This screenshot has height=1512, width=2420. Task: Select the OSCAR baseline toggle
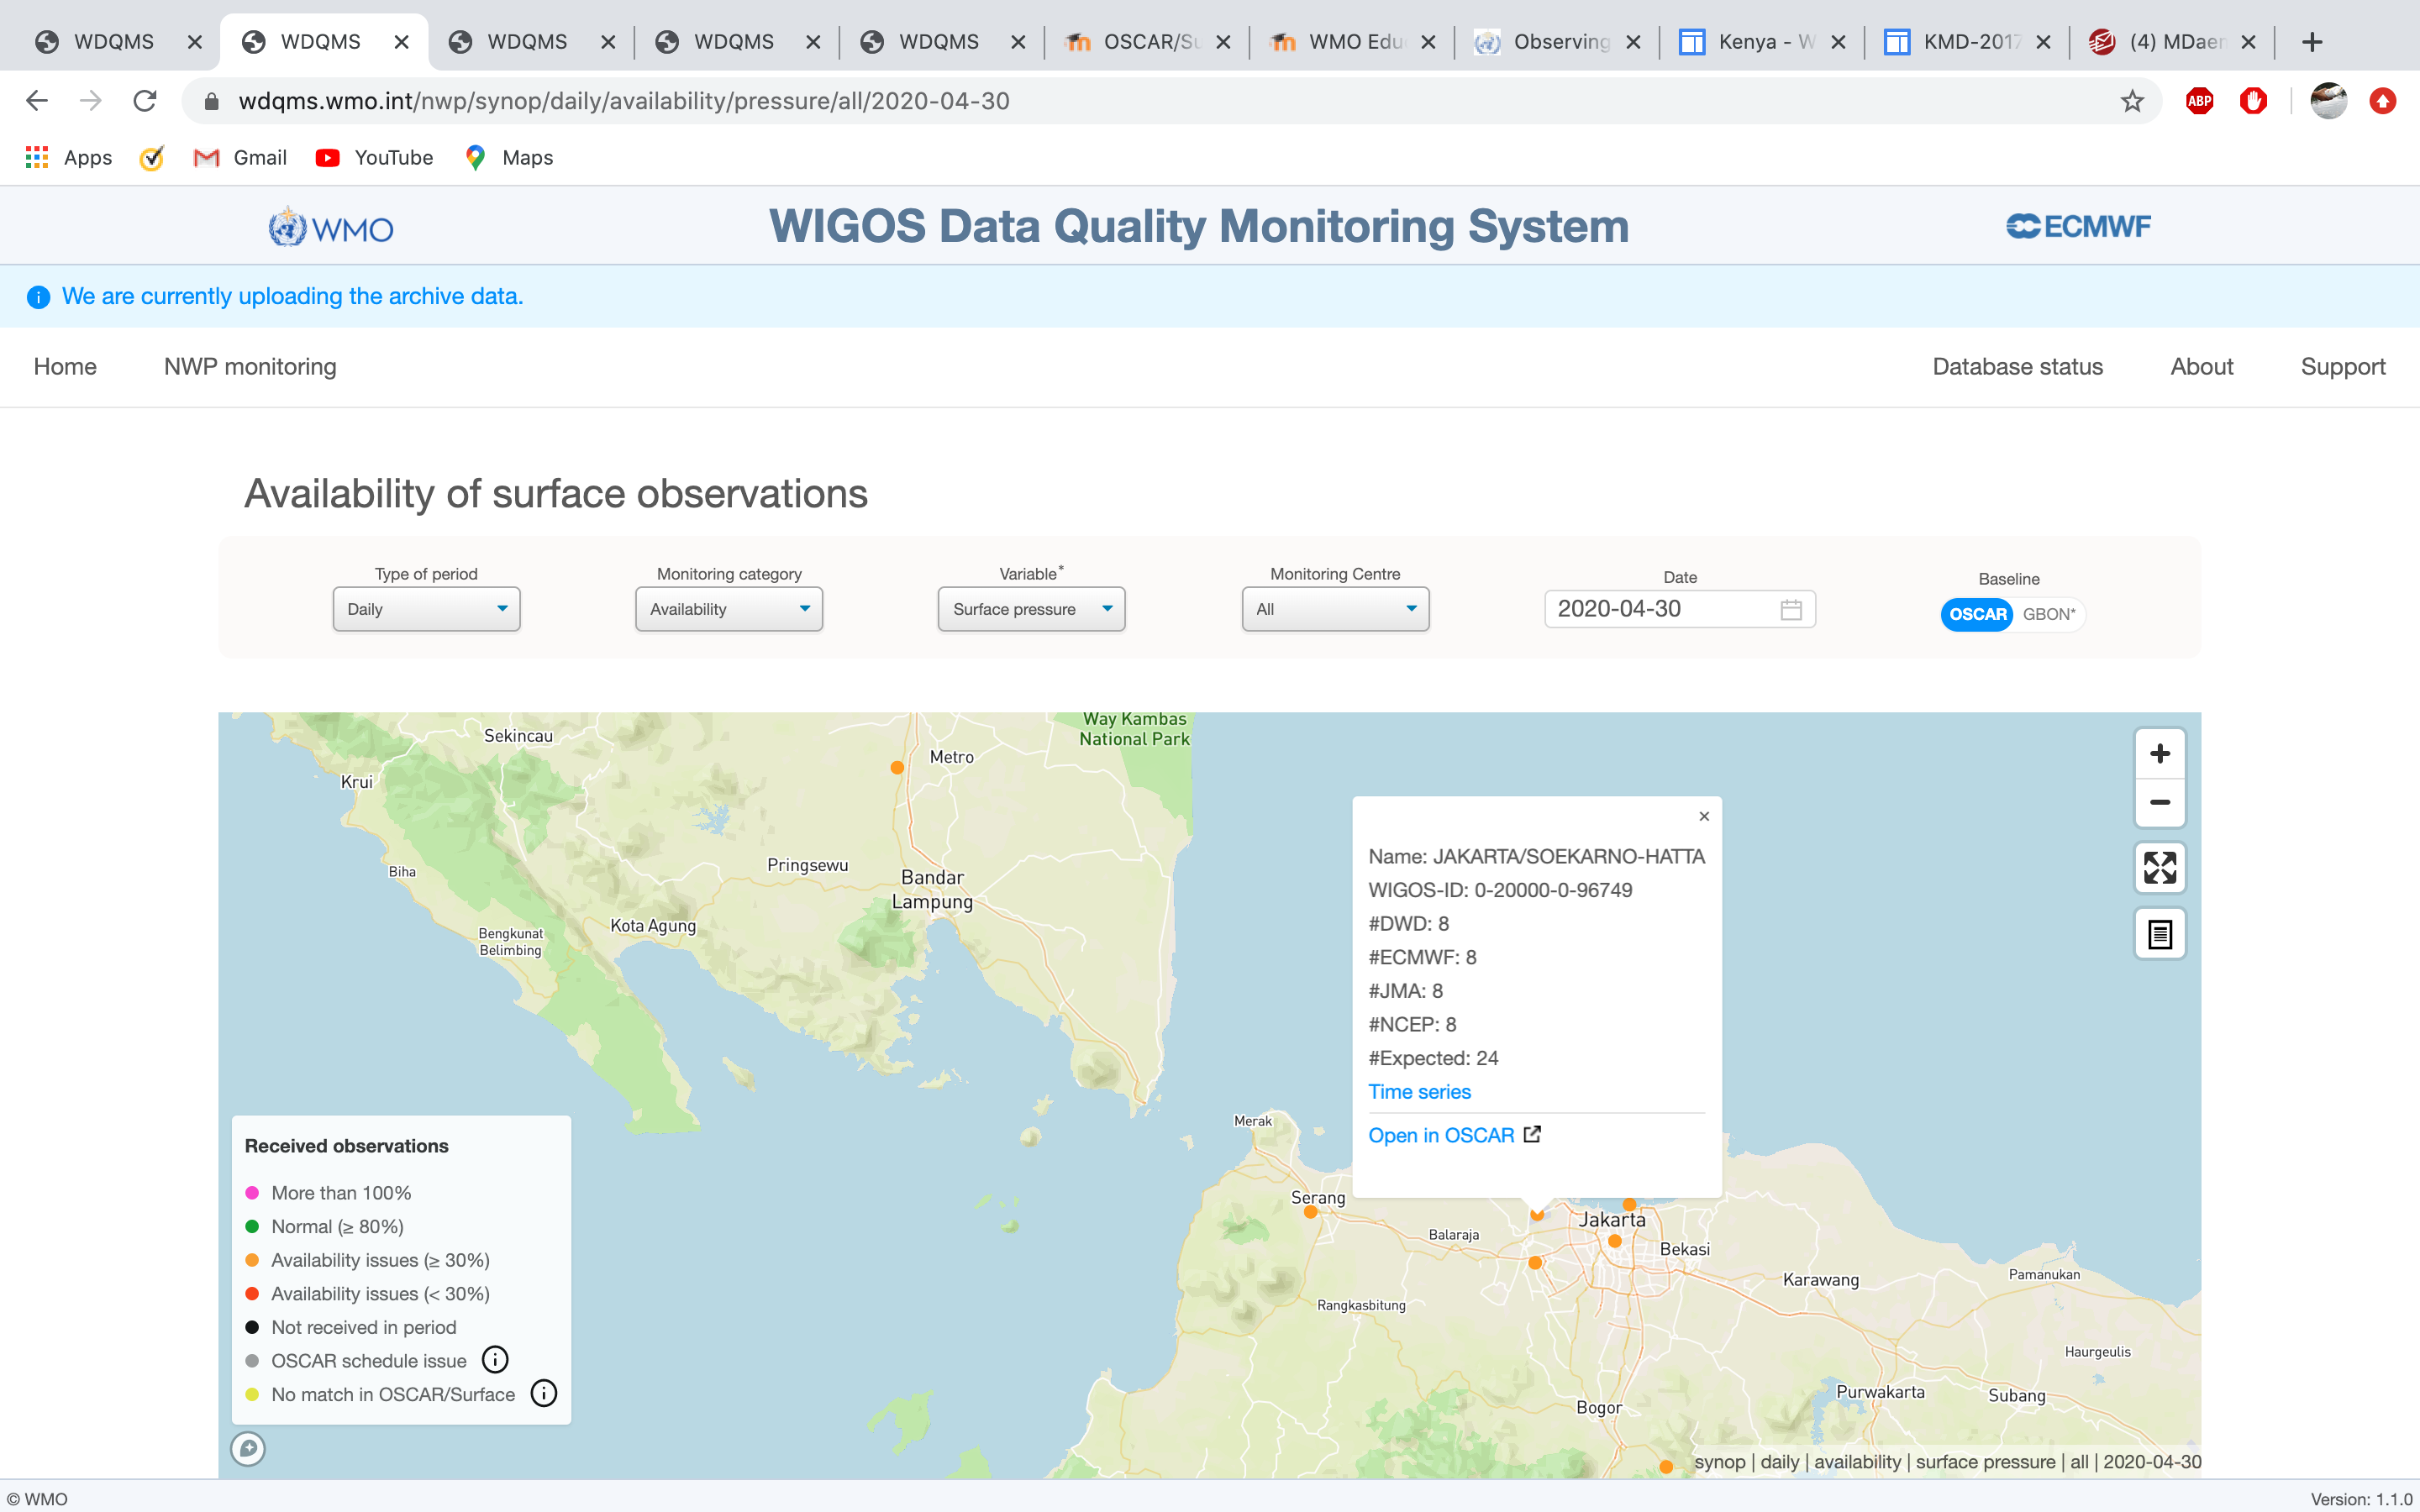coord(1977,614)
